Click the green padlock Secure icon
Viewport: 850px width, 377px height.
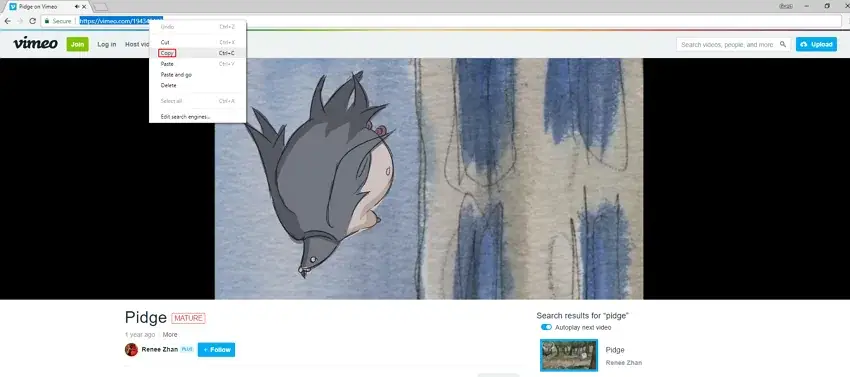pos(47,21)
